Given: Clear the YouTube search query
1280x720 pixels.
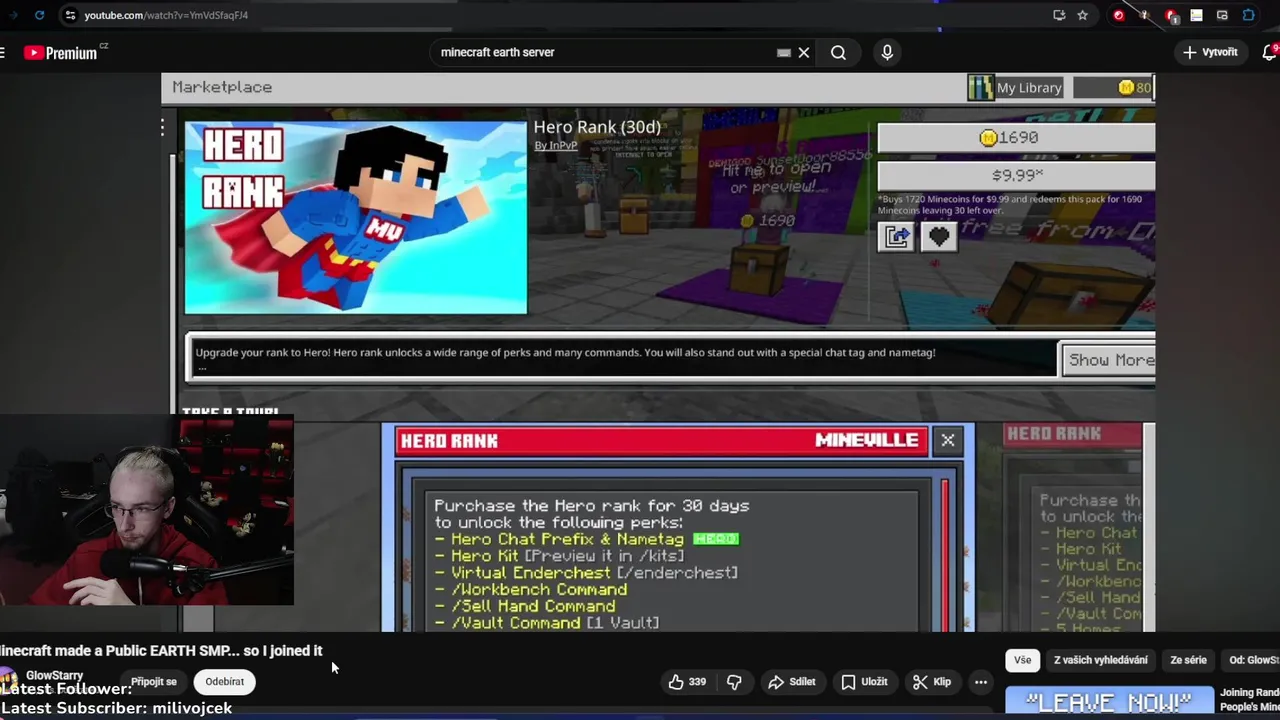Looking at the screenshot, I should pyautogui.click(x=803, y=52).
